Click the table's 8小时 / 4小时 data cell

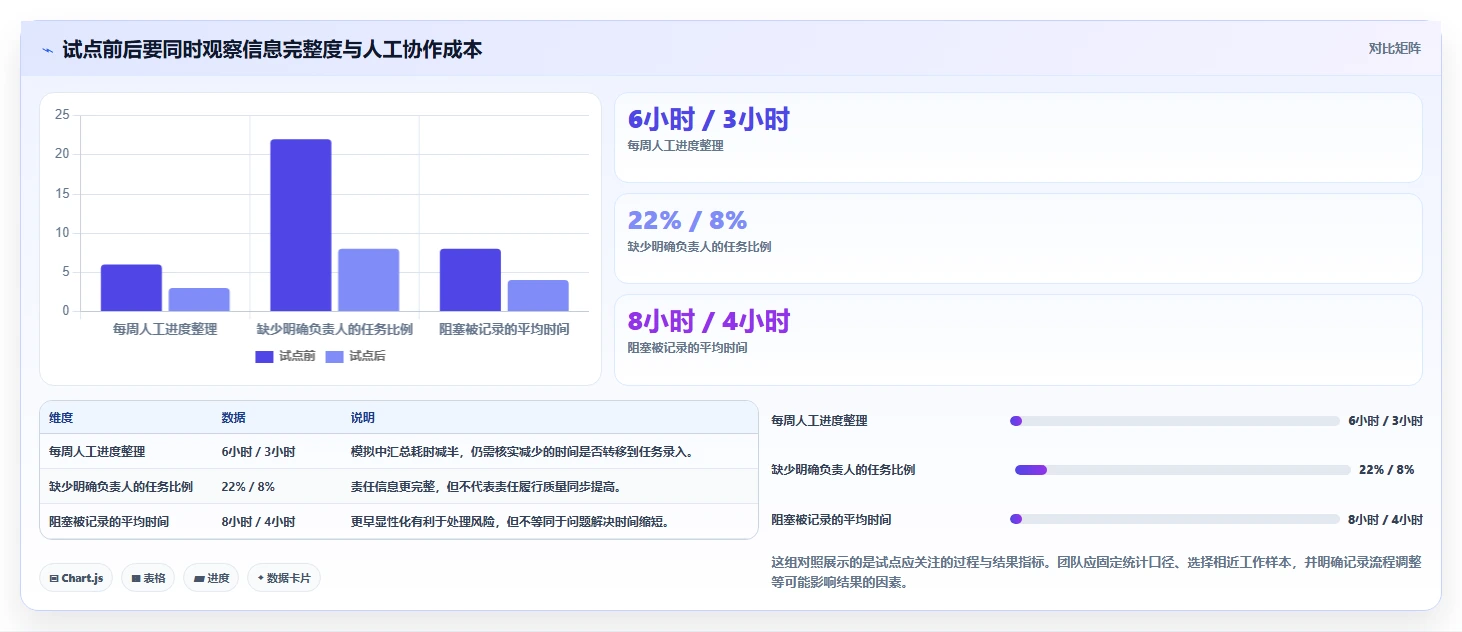click(x=258, y=522)
